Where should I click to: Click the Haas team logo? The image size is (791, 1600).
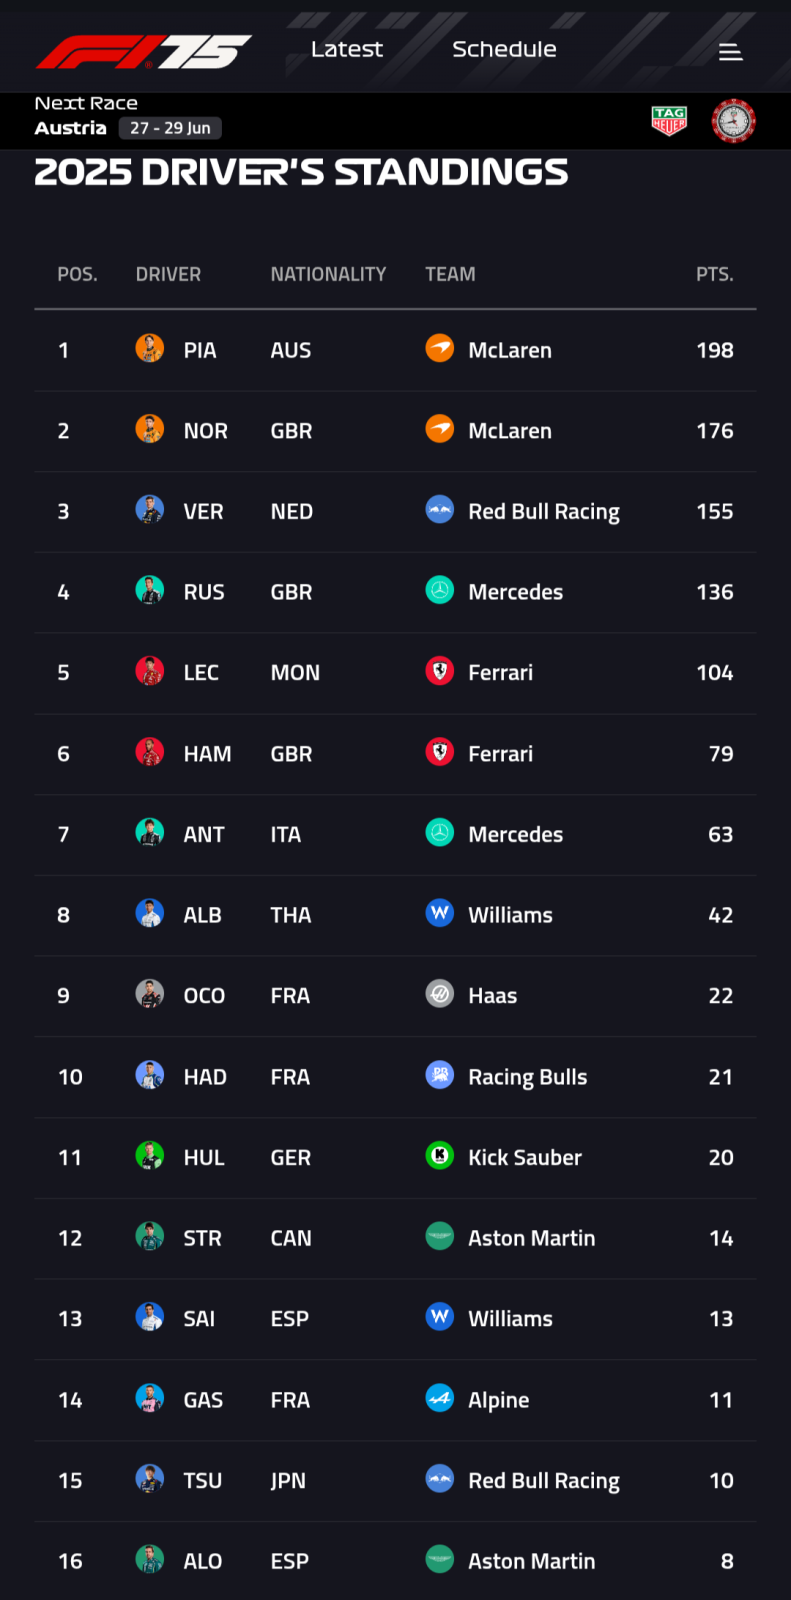[x=440, y=993]
